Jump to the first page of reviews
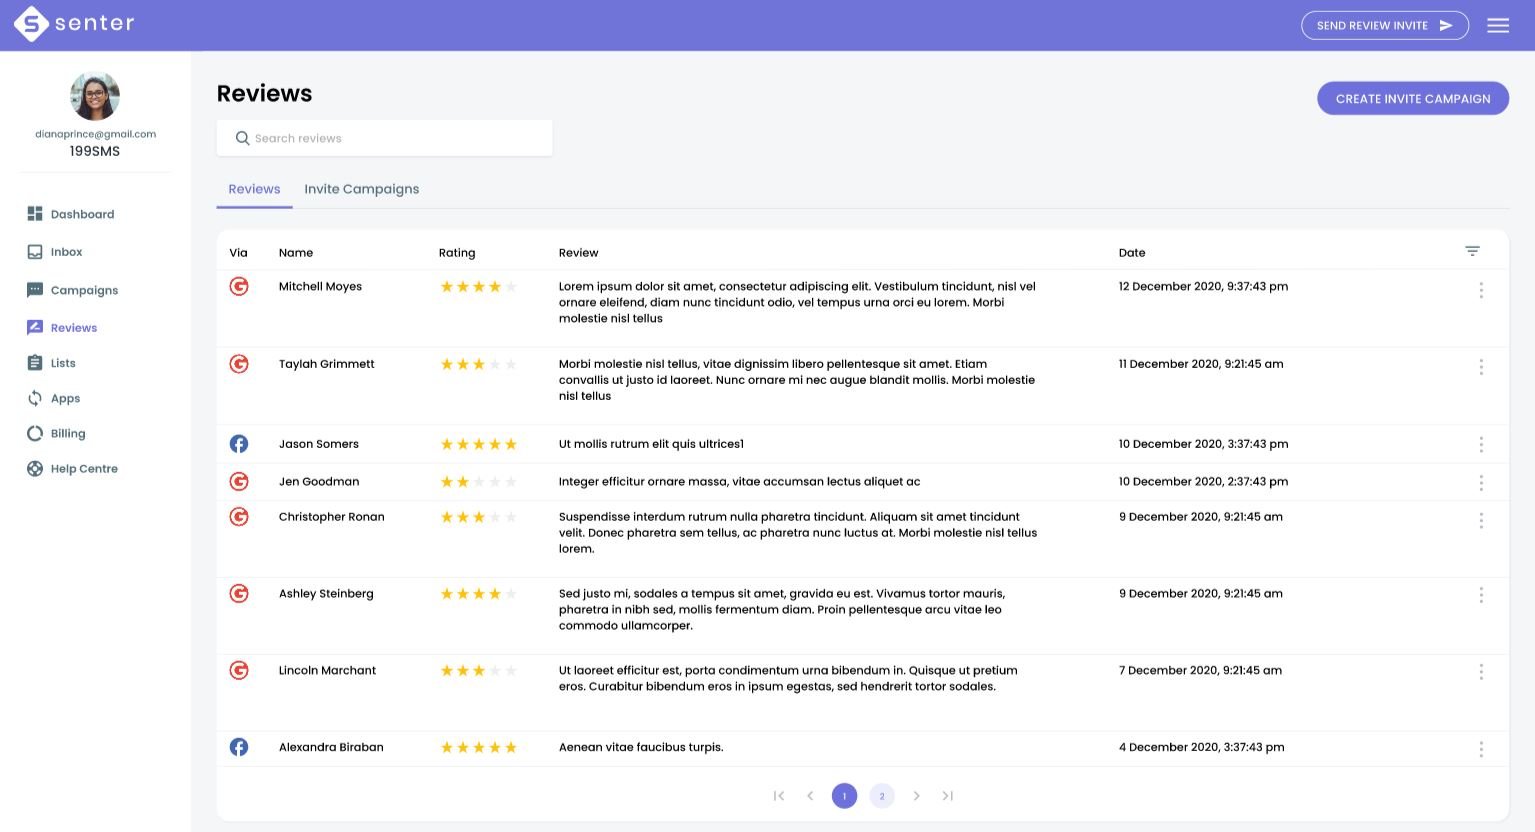 coord(779,796)
